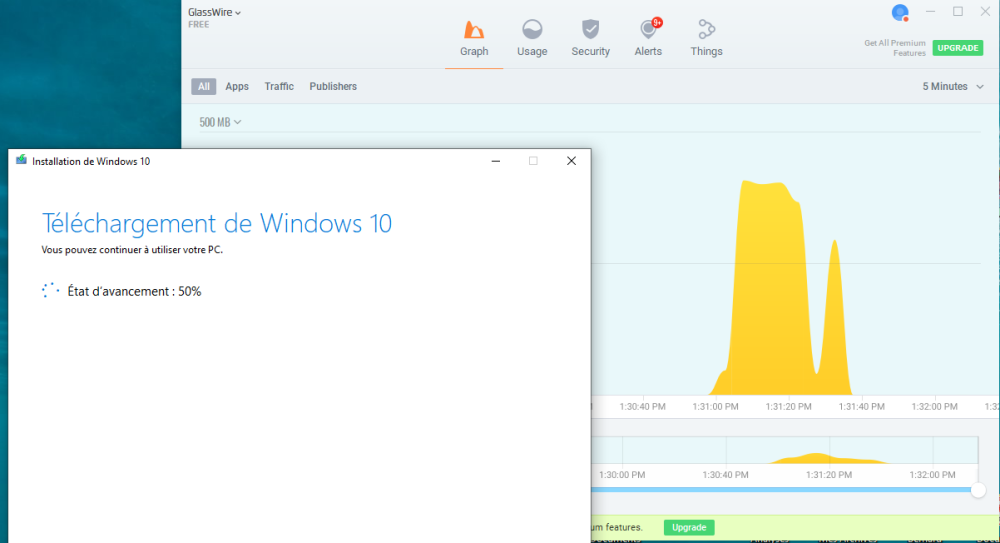Open the Security tab
Viewport: 1000px width, 543px height.
[x=590, y=40]
